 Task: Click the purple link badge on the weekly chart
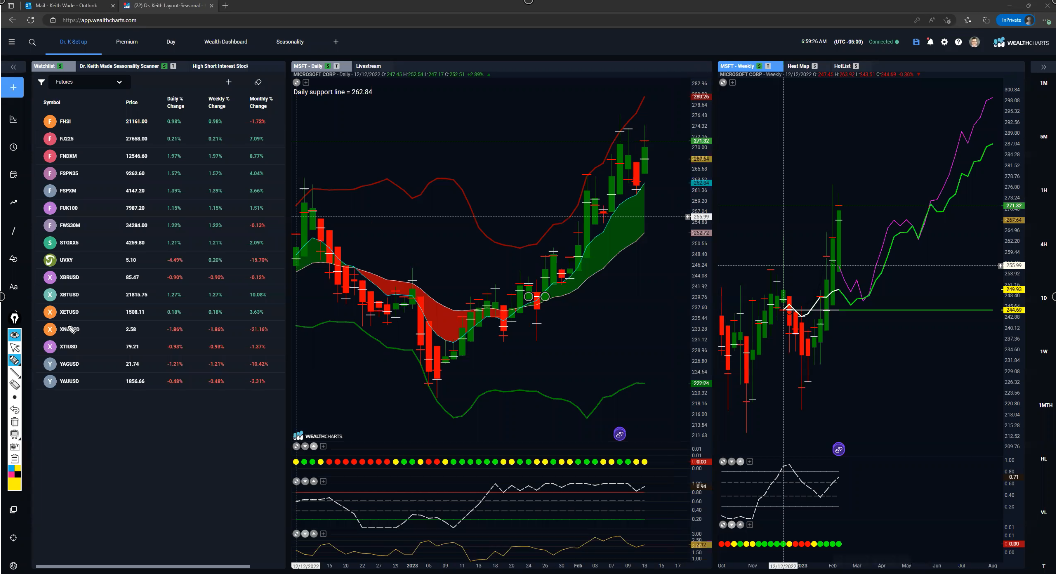838,449
